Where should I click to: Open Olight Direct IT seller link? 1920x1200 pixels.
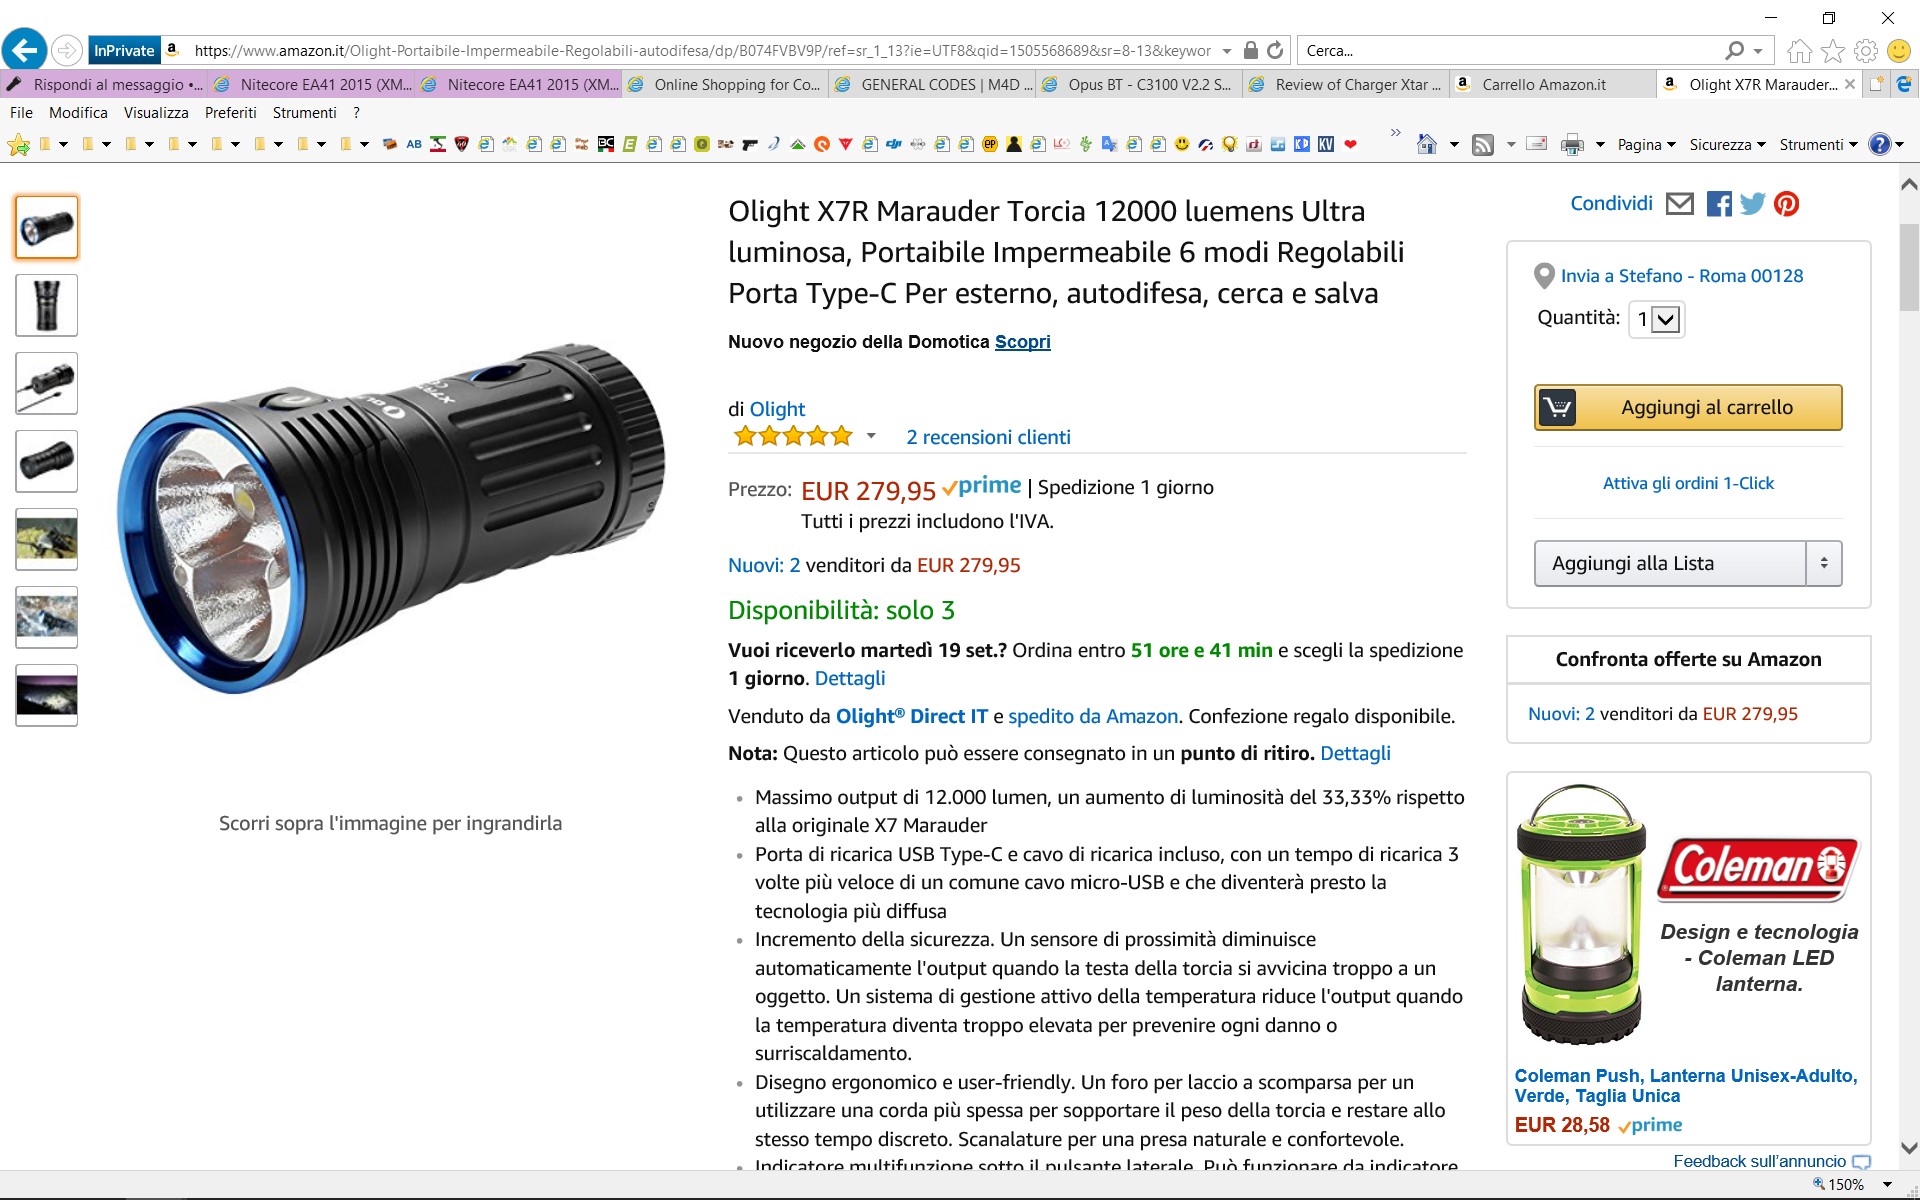[x=912, y=716]
